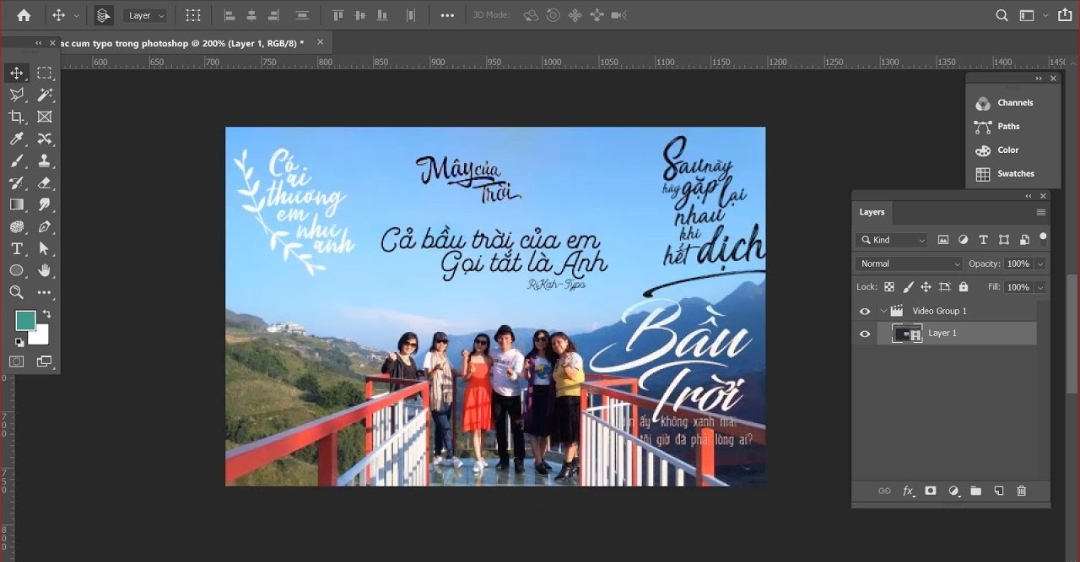
Task: Activate the Hand tool
Action: click(45, 271)
